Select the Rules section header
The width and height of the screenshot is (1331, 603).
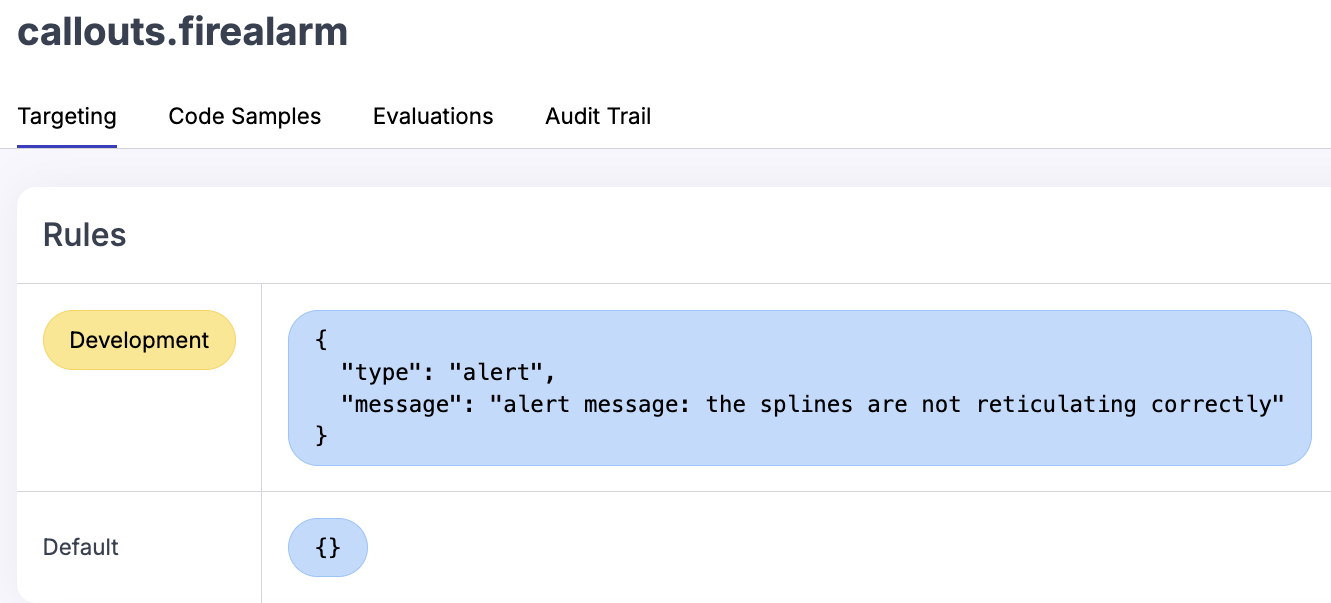click(x=84, y=234)
